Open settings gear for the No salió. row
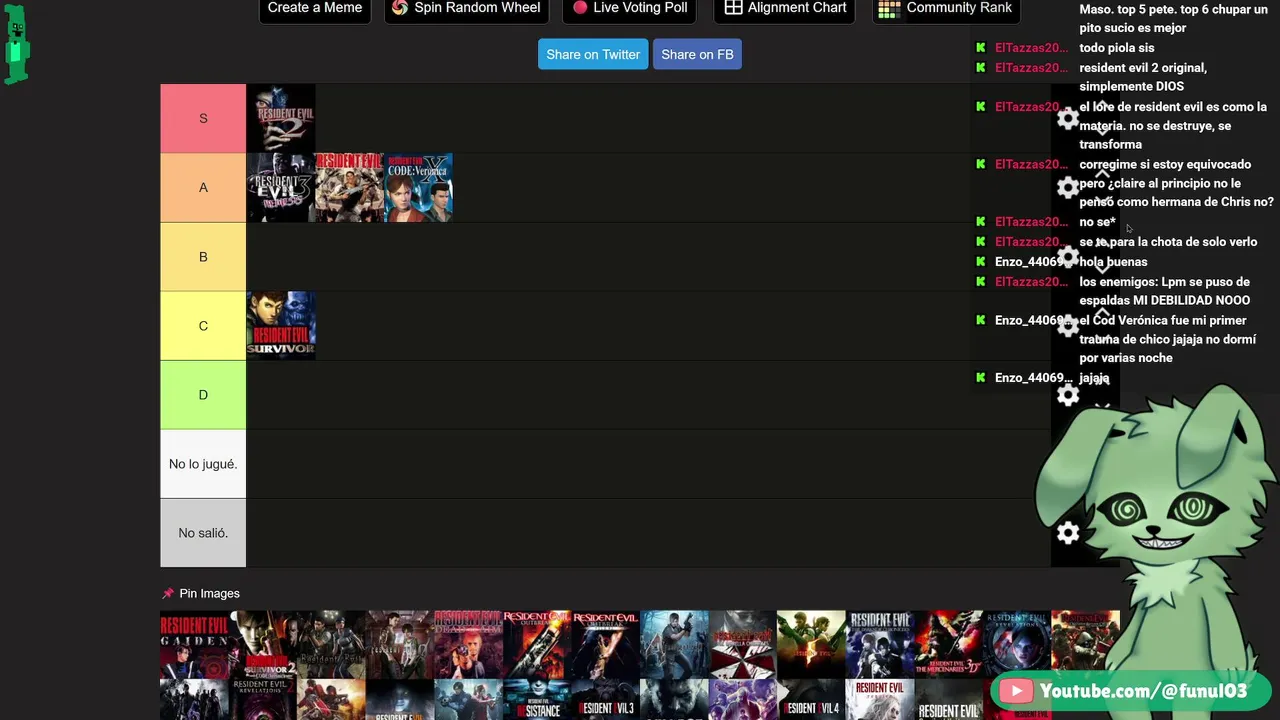Screen dimensions: 1280x720 (x=1068, y=533)
